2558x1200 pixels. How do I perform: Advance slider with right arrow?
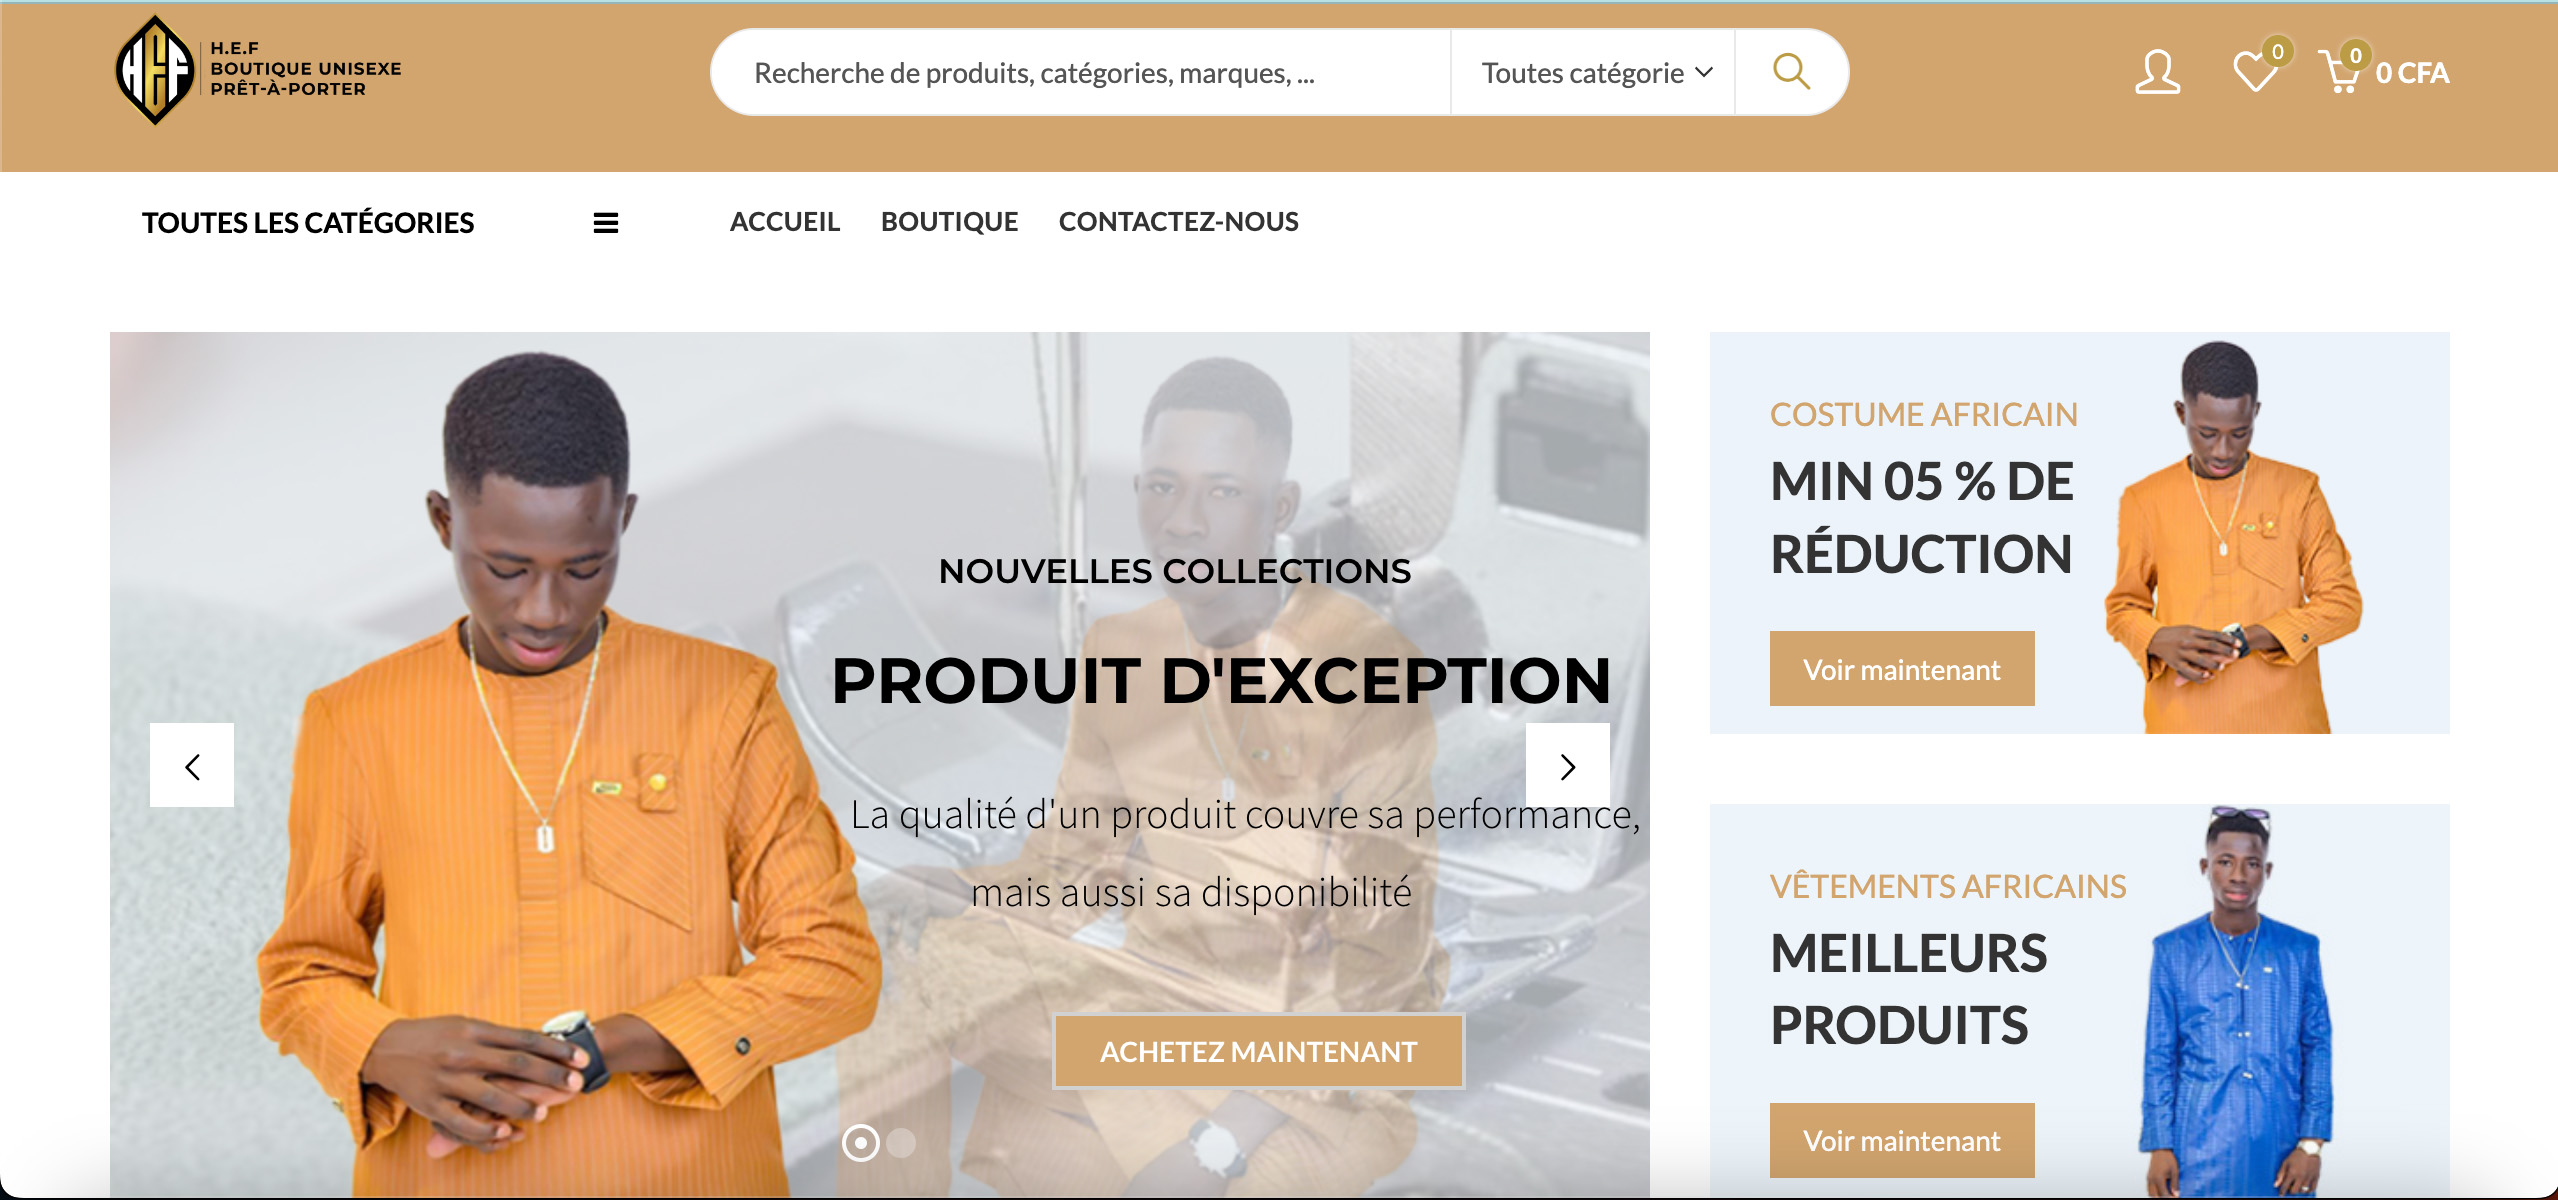[x=1567, y=765]
